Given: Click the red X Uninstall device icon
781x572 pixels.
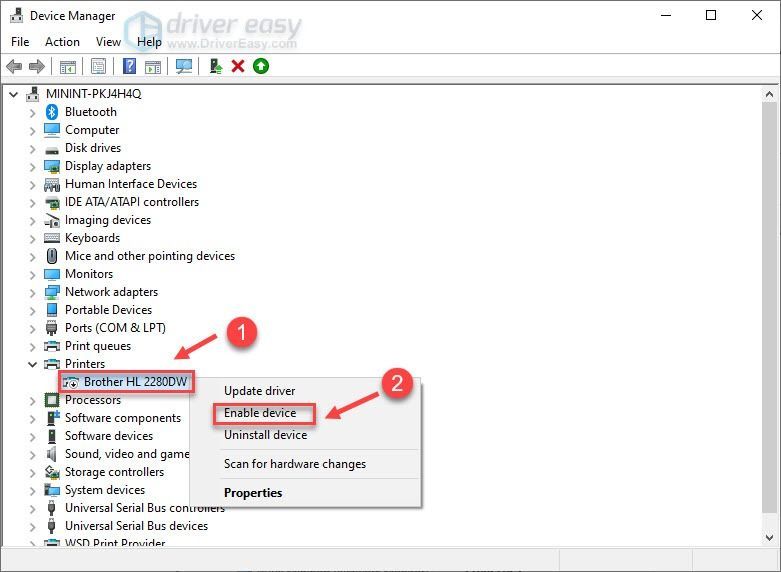Looking at the screenshot, I should [238, 66].
